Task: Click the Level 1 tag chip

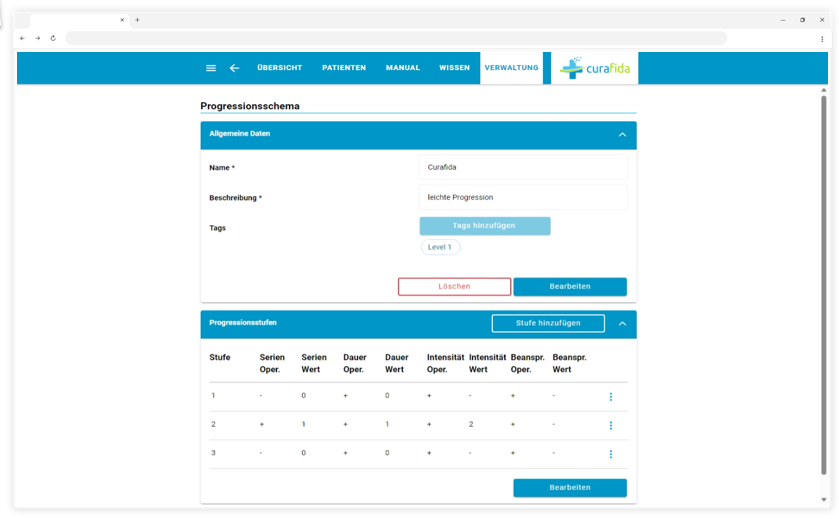Action: pos(440,247)
